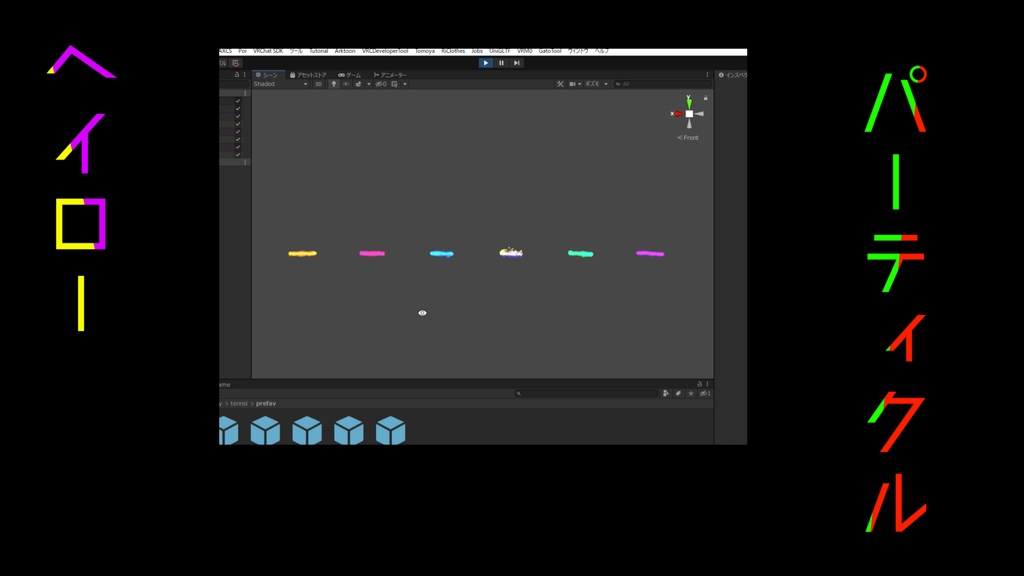Click the tennsi folder in the breadcrumb

point(239,404)
